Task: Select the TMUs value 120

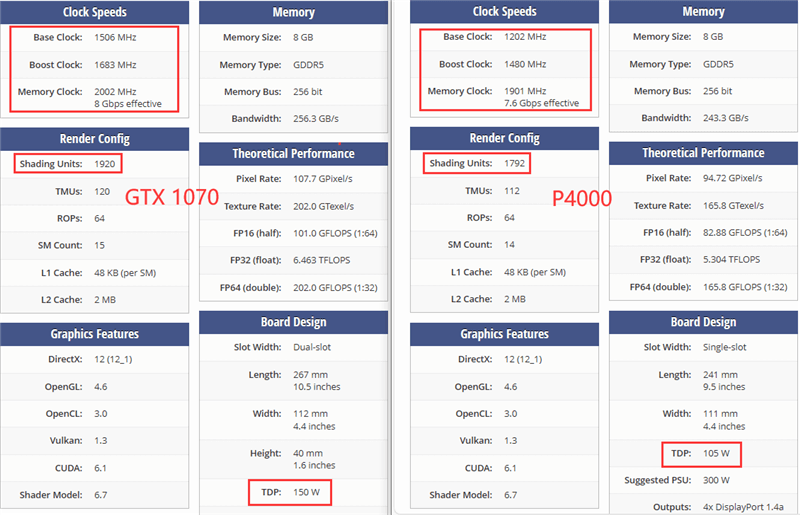Action: click(x=102, y=191)
